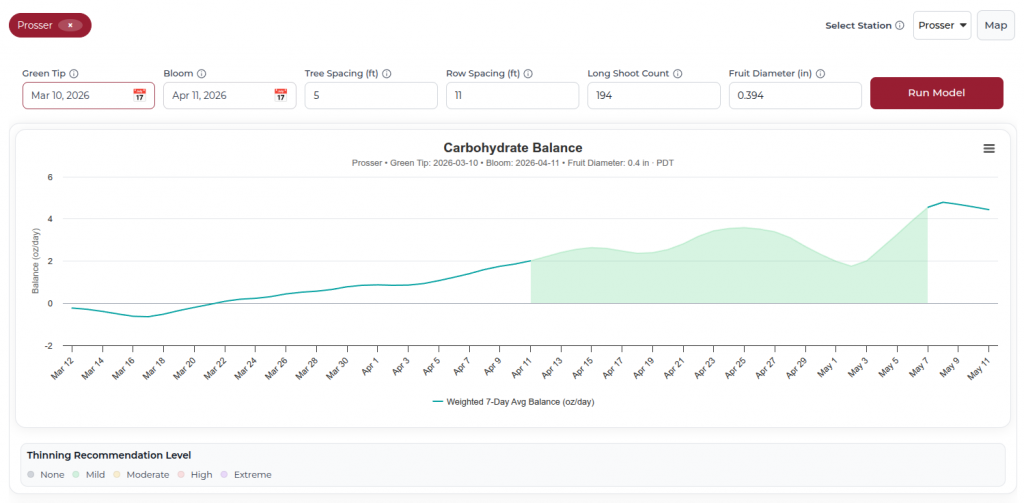Show info for Bloom
Viewport: 1024px width, 503px height.
[202, 74]
